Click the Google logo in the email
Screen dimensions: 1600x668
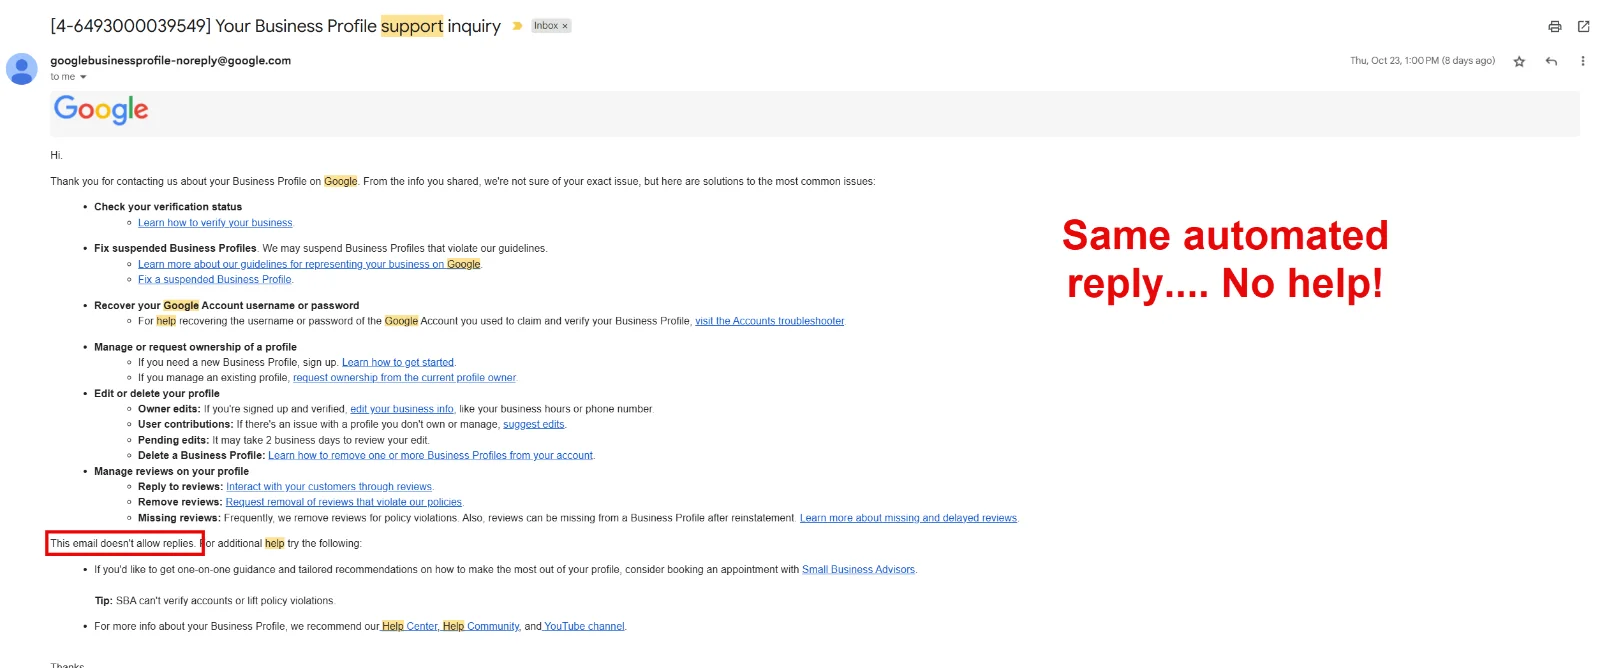[x=101, y=110]
